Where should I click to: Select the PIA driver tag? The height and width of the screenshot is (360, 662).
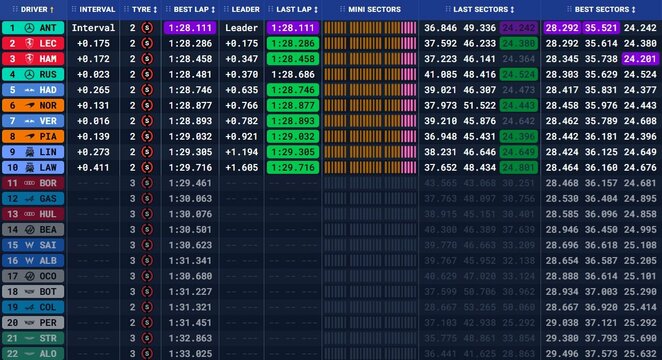click(x=33, y=136)
